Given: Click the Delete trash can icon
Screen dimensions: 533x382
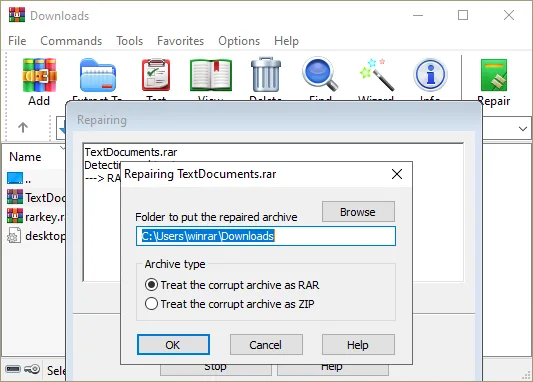Looking at the screenshot, I should click(266, 74).
